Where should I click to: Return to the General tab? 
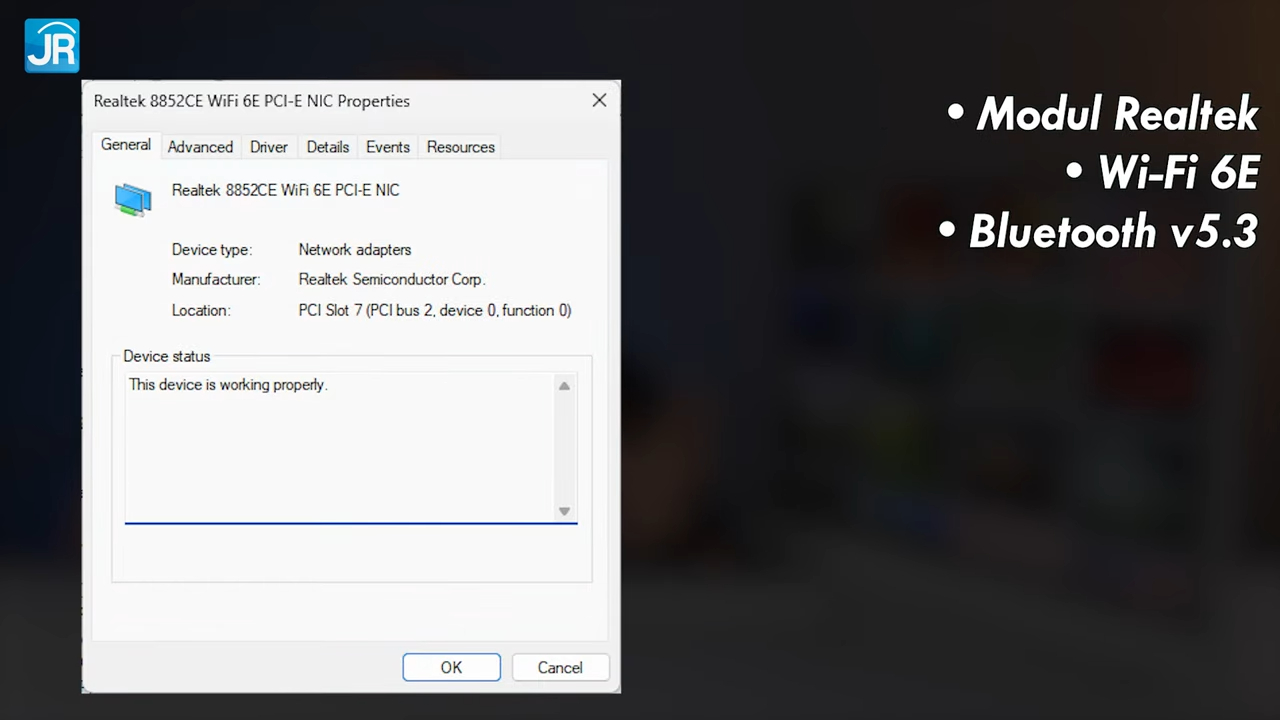[125, 145]
